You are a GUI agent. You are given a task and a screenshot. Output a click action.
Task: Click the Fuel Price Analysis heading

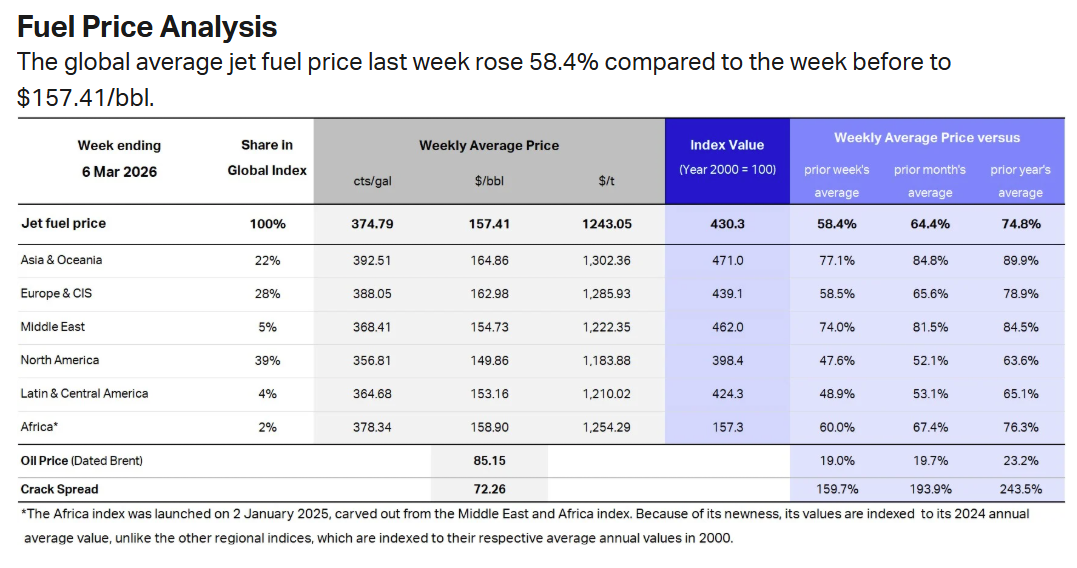147,27
